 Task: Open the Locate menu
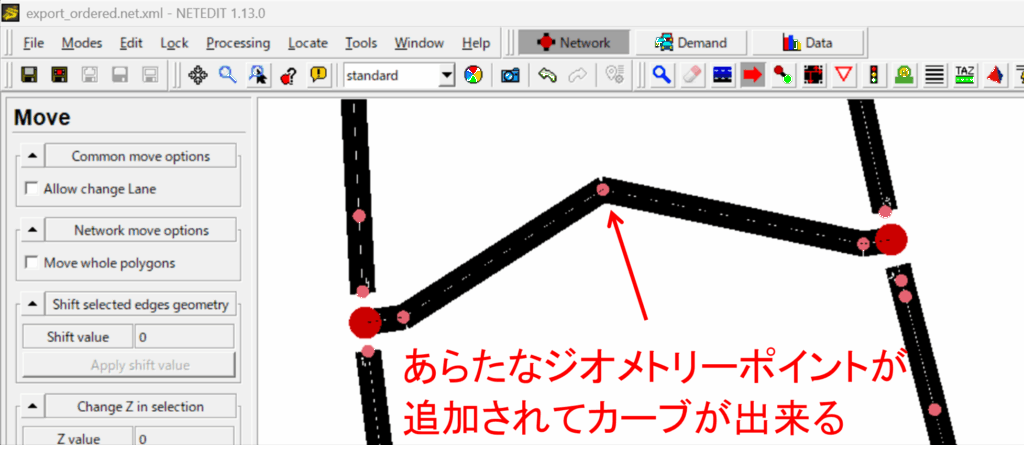[x=308, y=43]
